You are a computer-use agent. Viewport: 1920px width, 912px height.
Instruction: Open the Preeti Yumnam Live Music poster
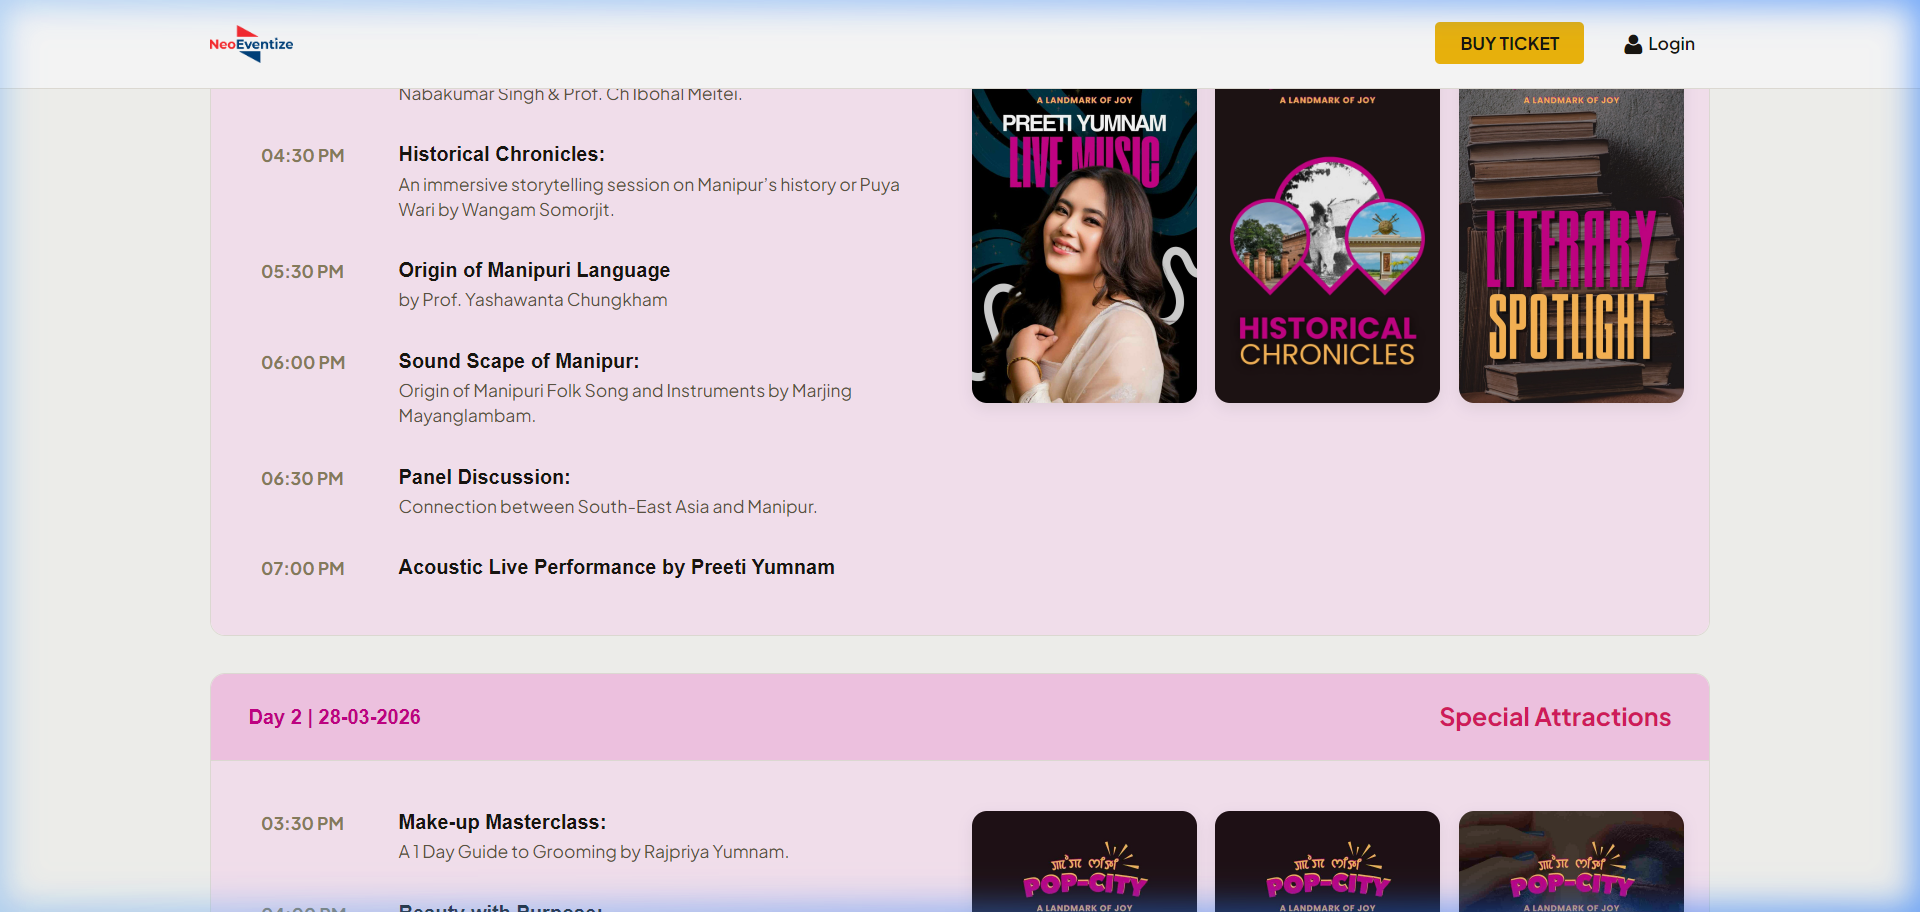click(1084, 245)
